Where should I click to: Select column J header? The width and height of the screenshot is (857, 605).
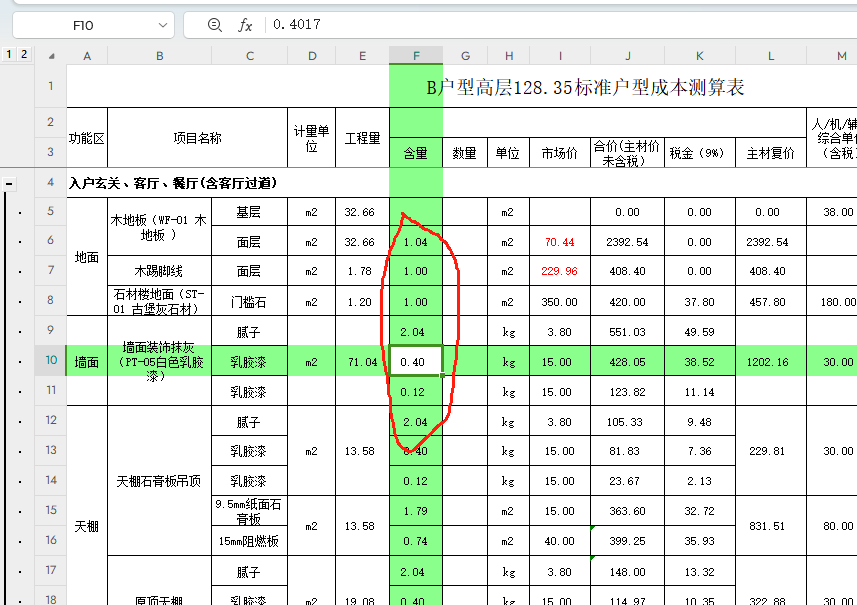pos(627,56)
